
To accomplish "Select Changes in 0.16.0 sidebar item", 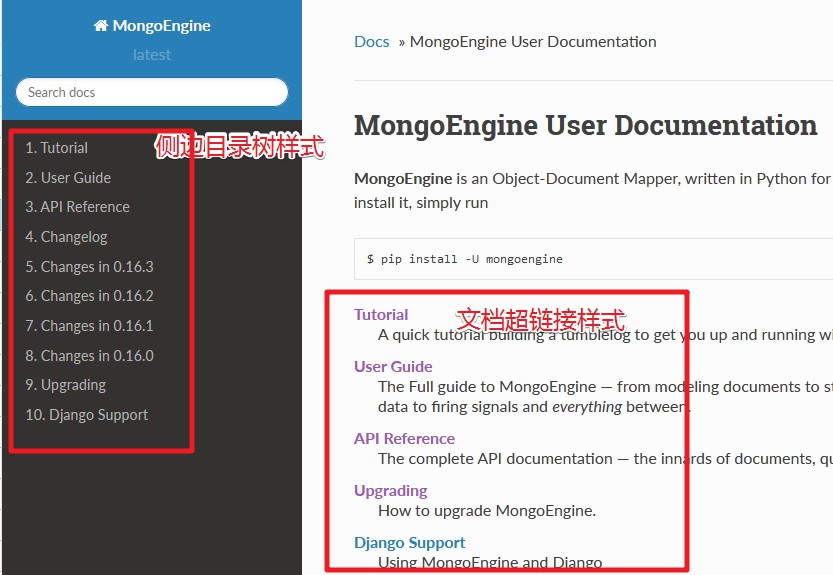I will pos(89,356).
